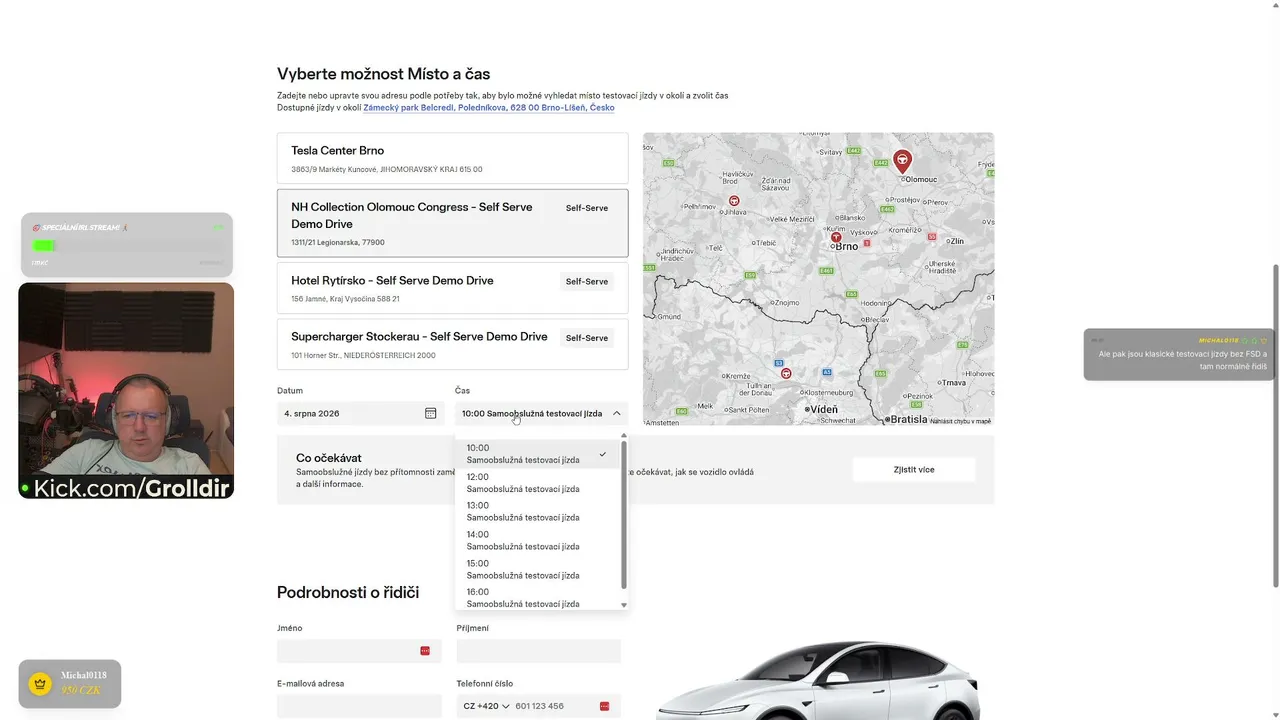Click Nahlásit chybu v mapě link
This screenshot has height=720, width=1280.
961,421
